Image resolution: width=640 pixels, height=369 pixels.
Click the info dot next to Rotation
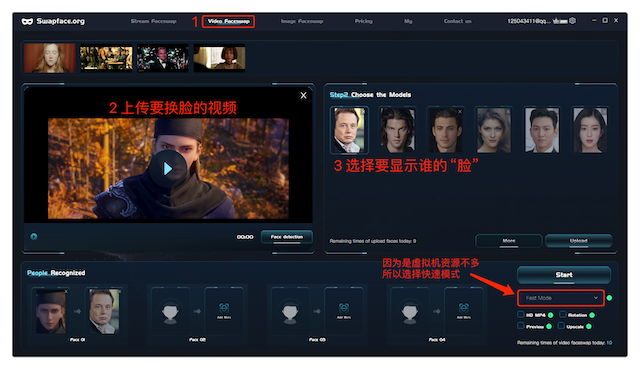592,315
